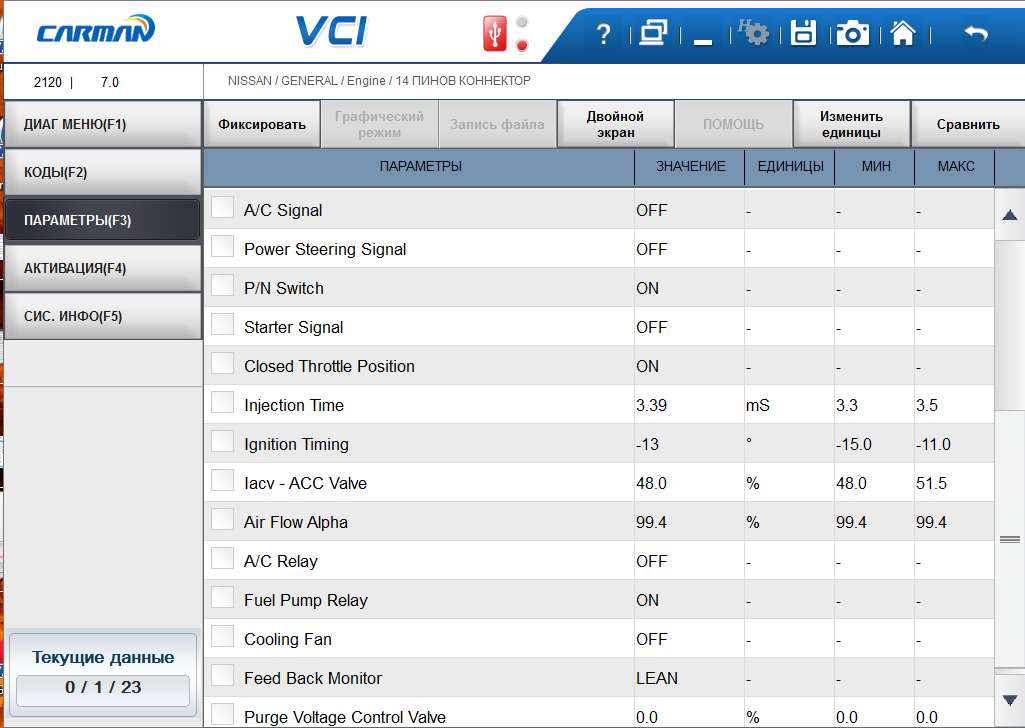Screen dimensions: 1025x728
Task: Click the Air Flow Alpha parameter name
Action: [295, 522]
